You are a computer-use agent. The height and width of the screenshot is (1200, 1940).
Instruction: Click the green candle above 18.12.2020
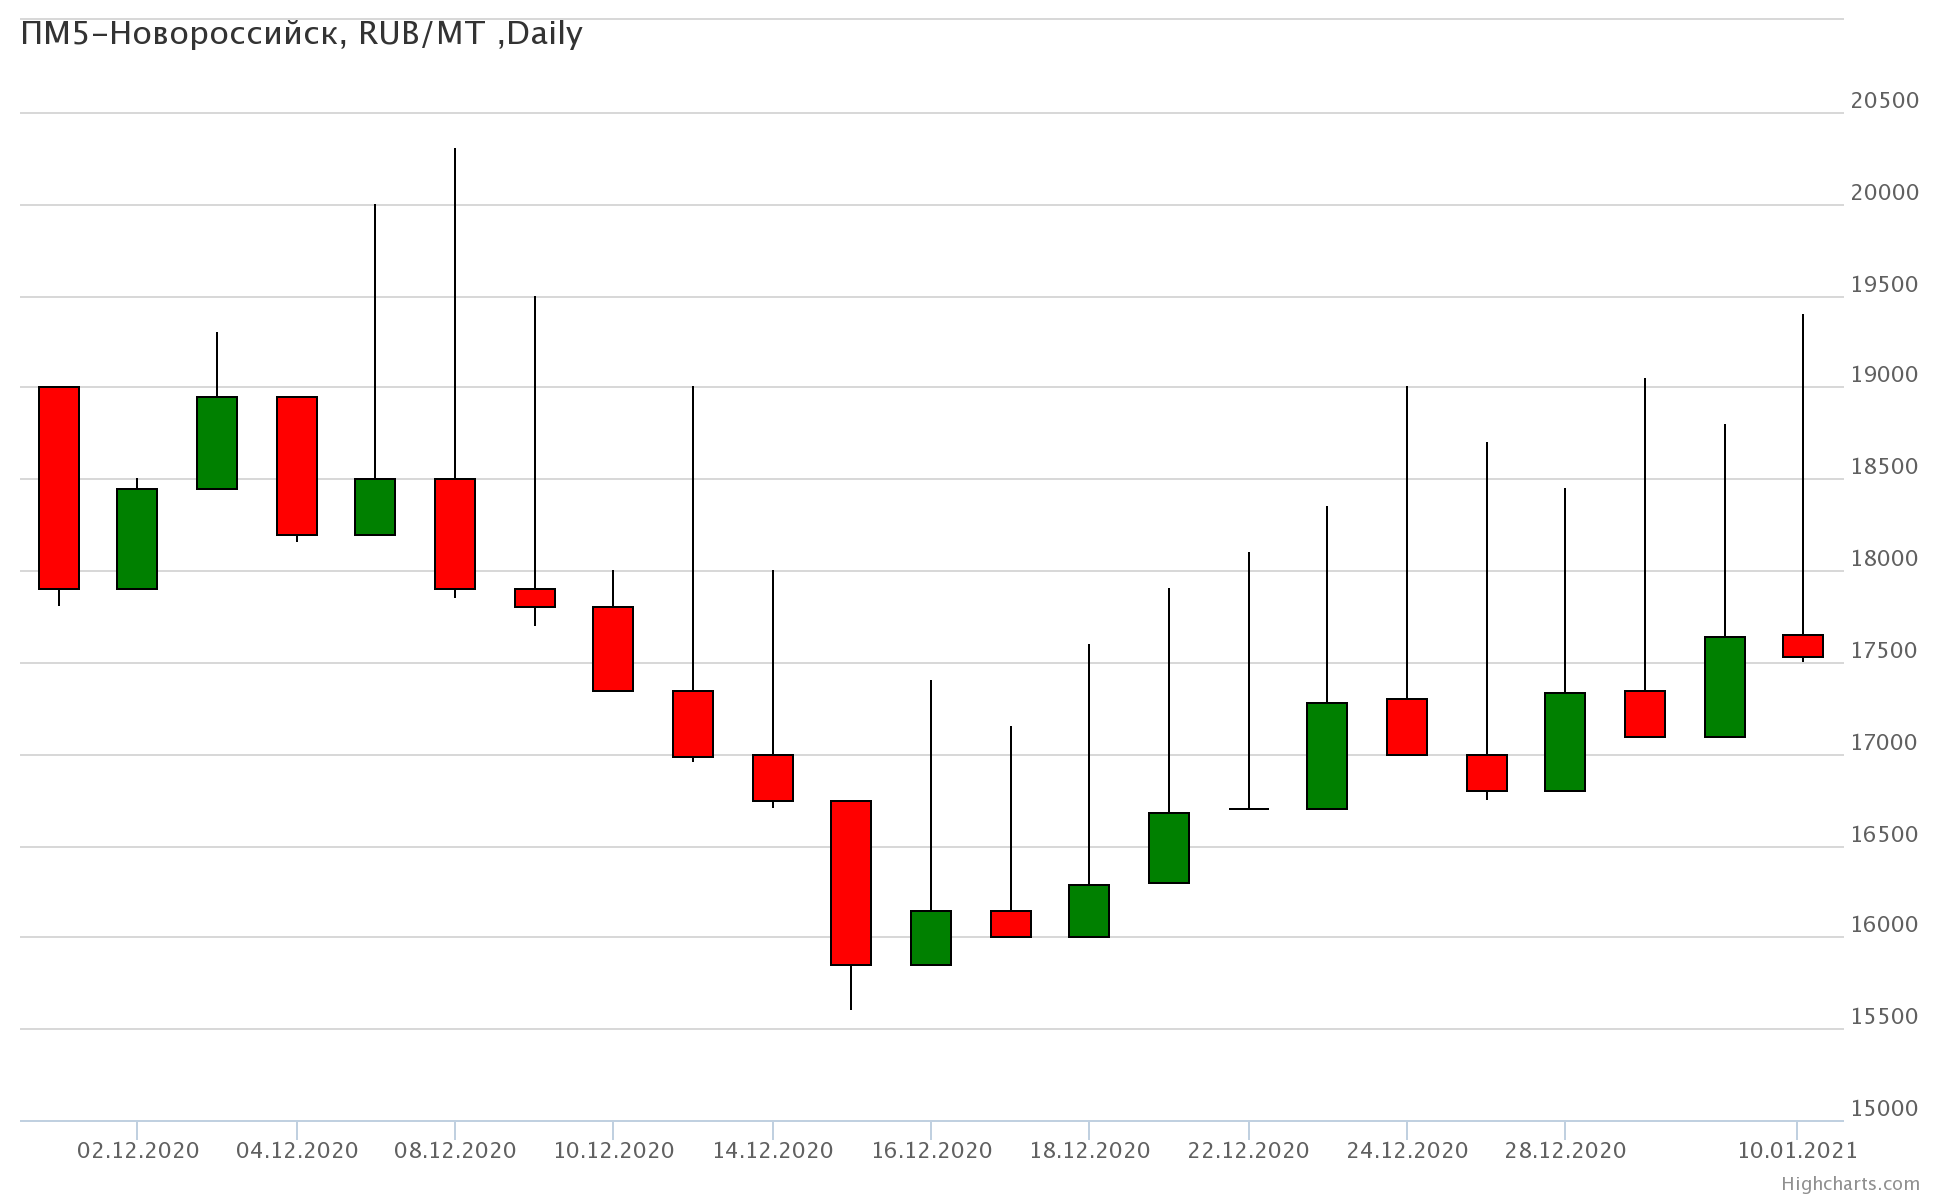1089,911
